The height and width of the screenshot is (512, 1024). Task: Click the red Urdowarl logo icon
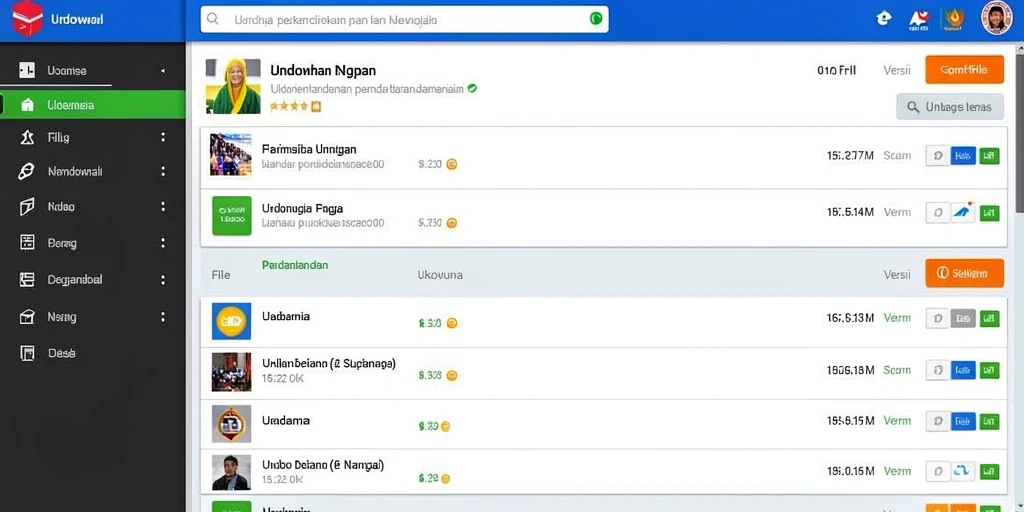(27, 18)
